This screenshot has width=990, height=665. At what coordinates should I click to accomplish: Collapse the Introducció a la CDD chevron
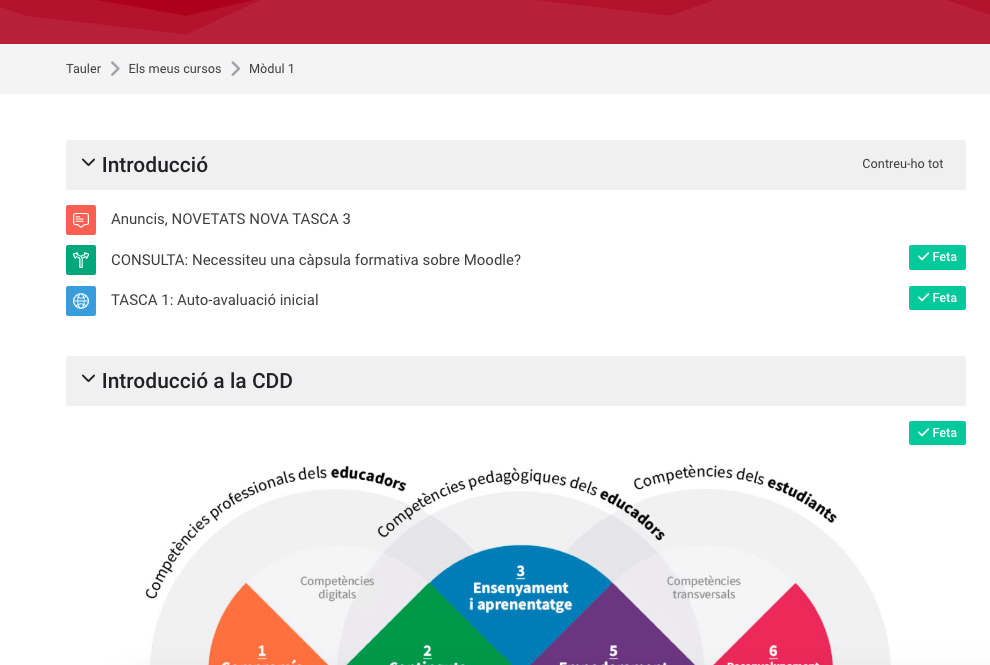pos(88,380)
